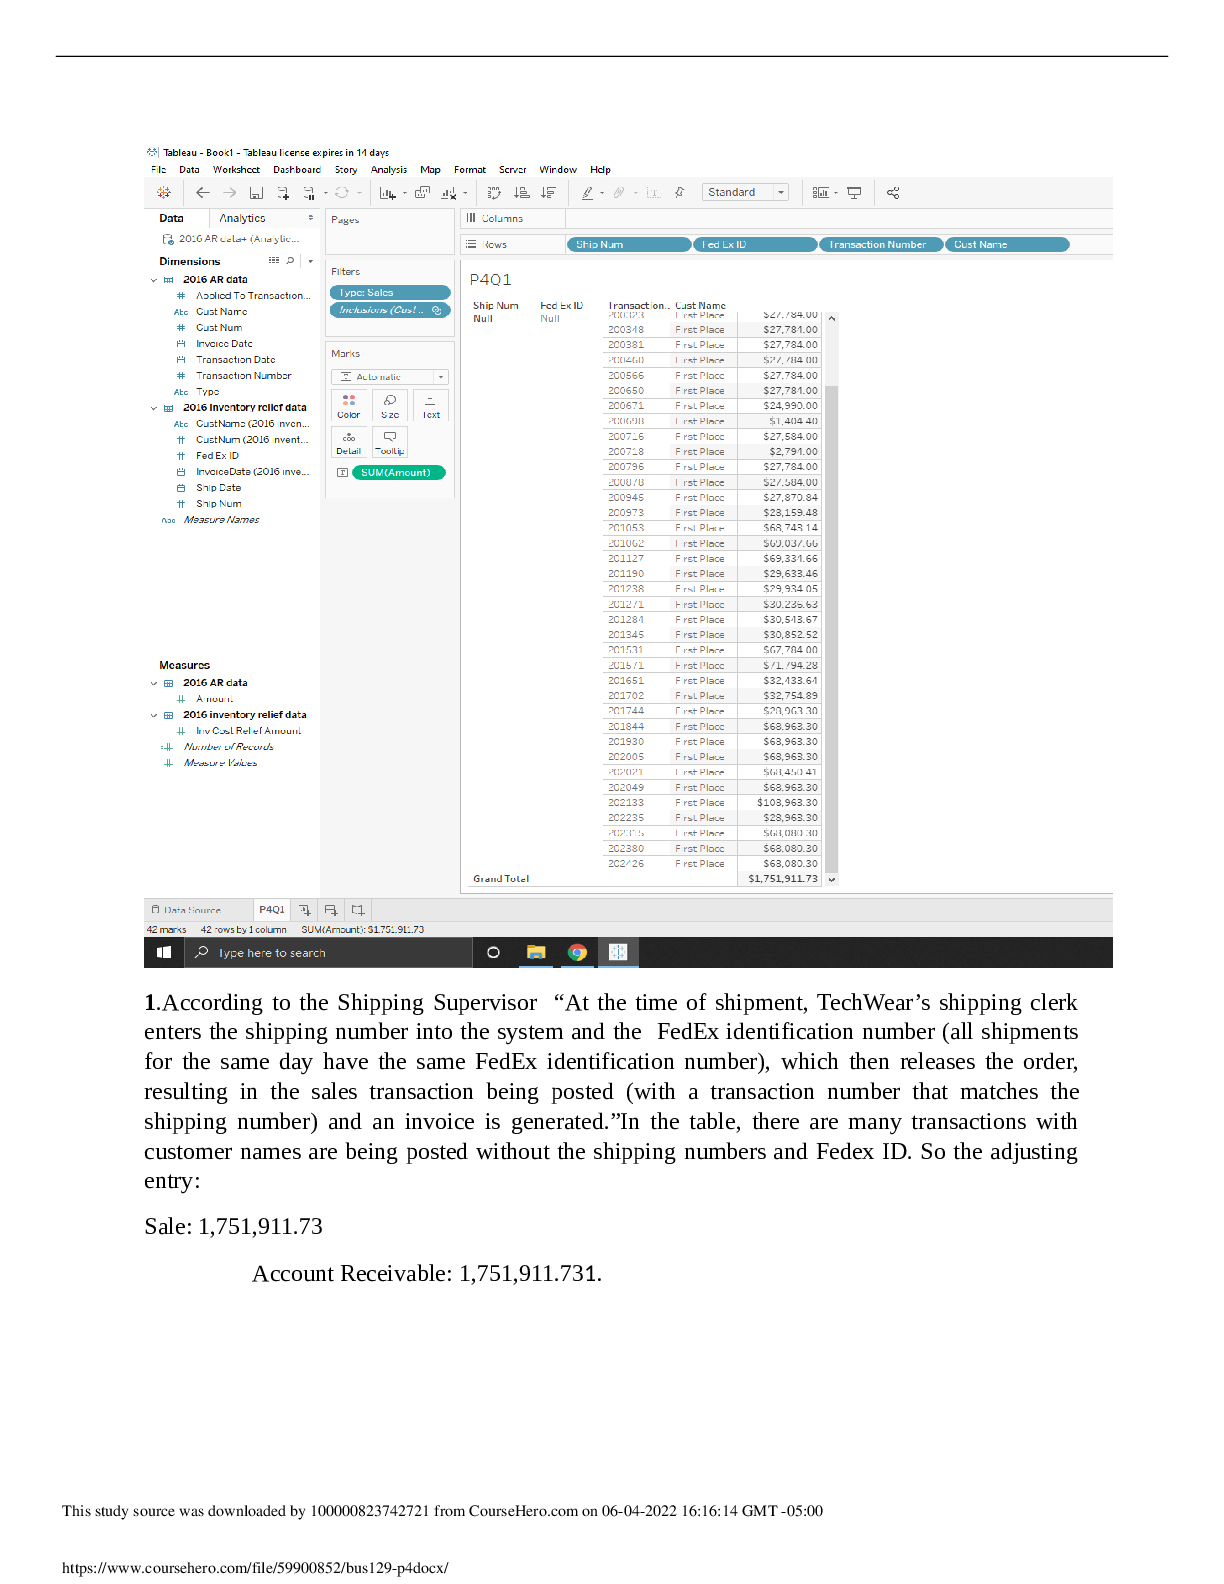Click the Undo back arrow in toolbar
The width and height of the screenshot is (1224, 1584).
click(203, 193)
